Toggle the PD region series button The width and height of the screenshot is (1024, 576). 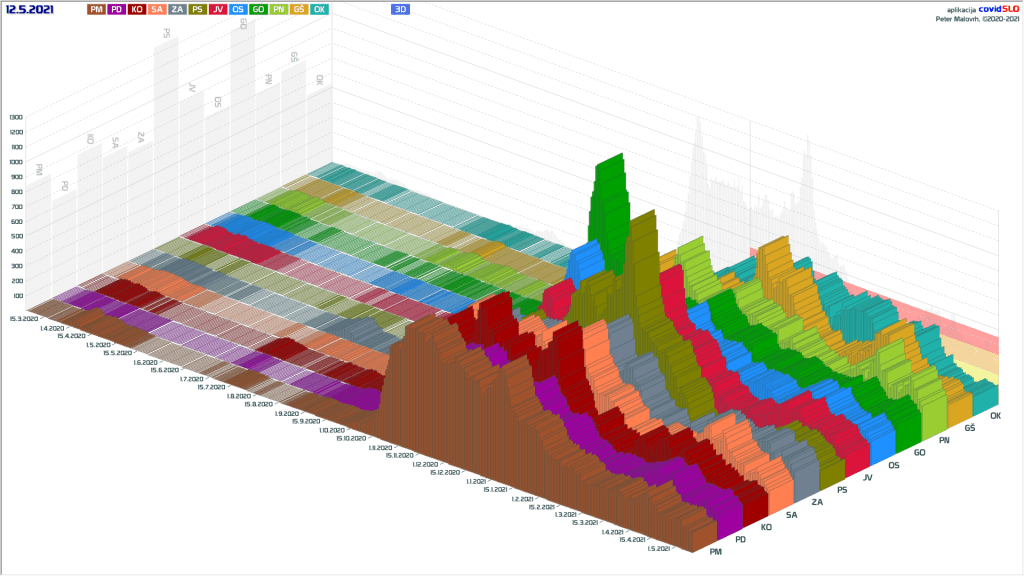[116, 9]
